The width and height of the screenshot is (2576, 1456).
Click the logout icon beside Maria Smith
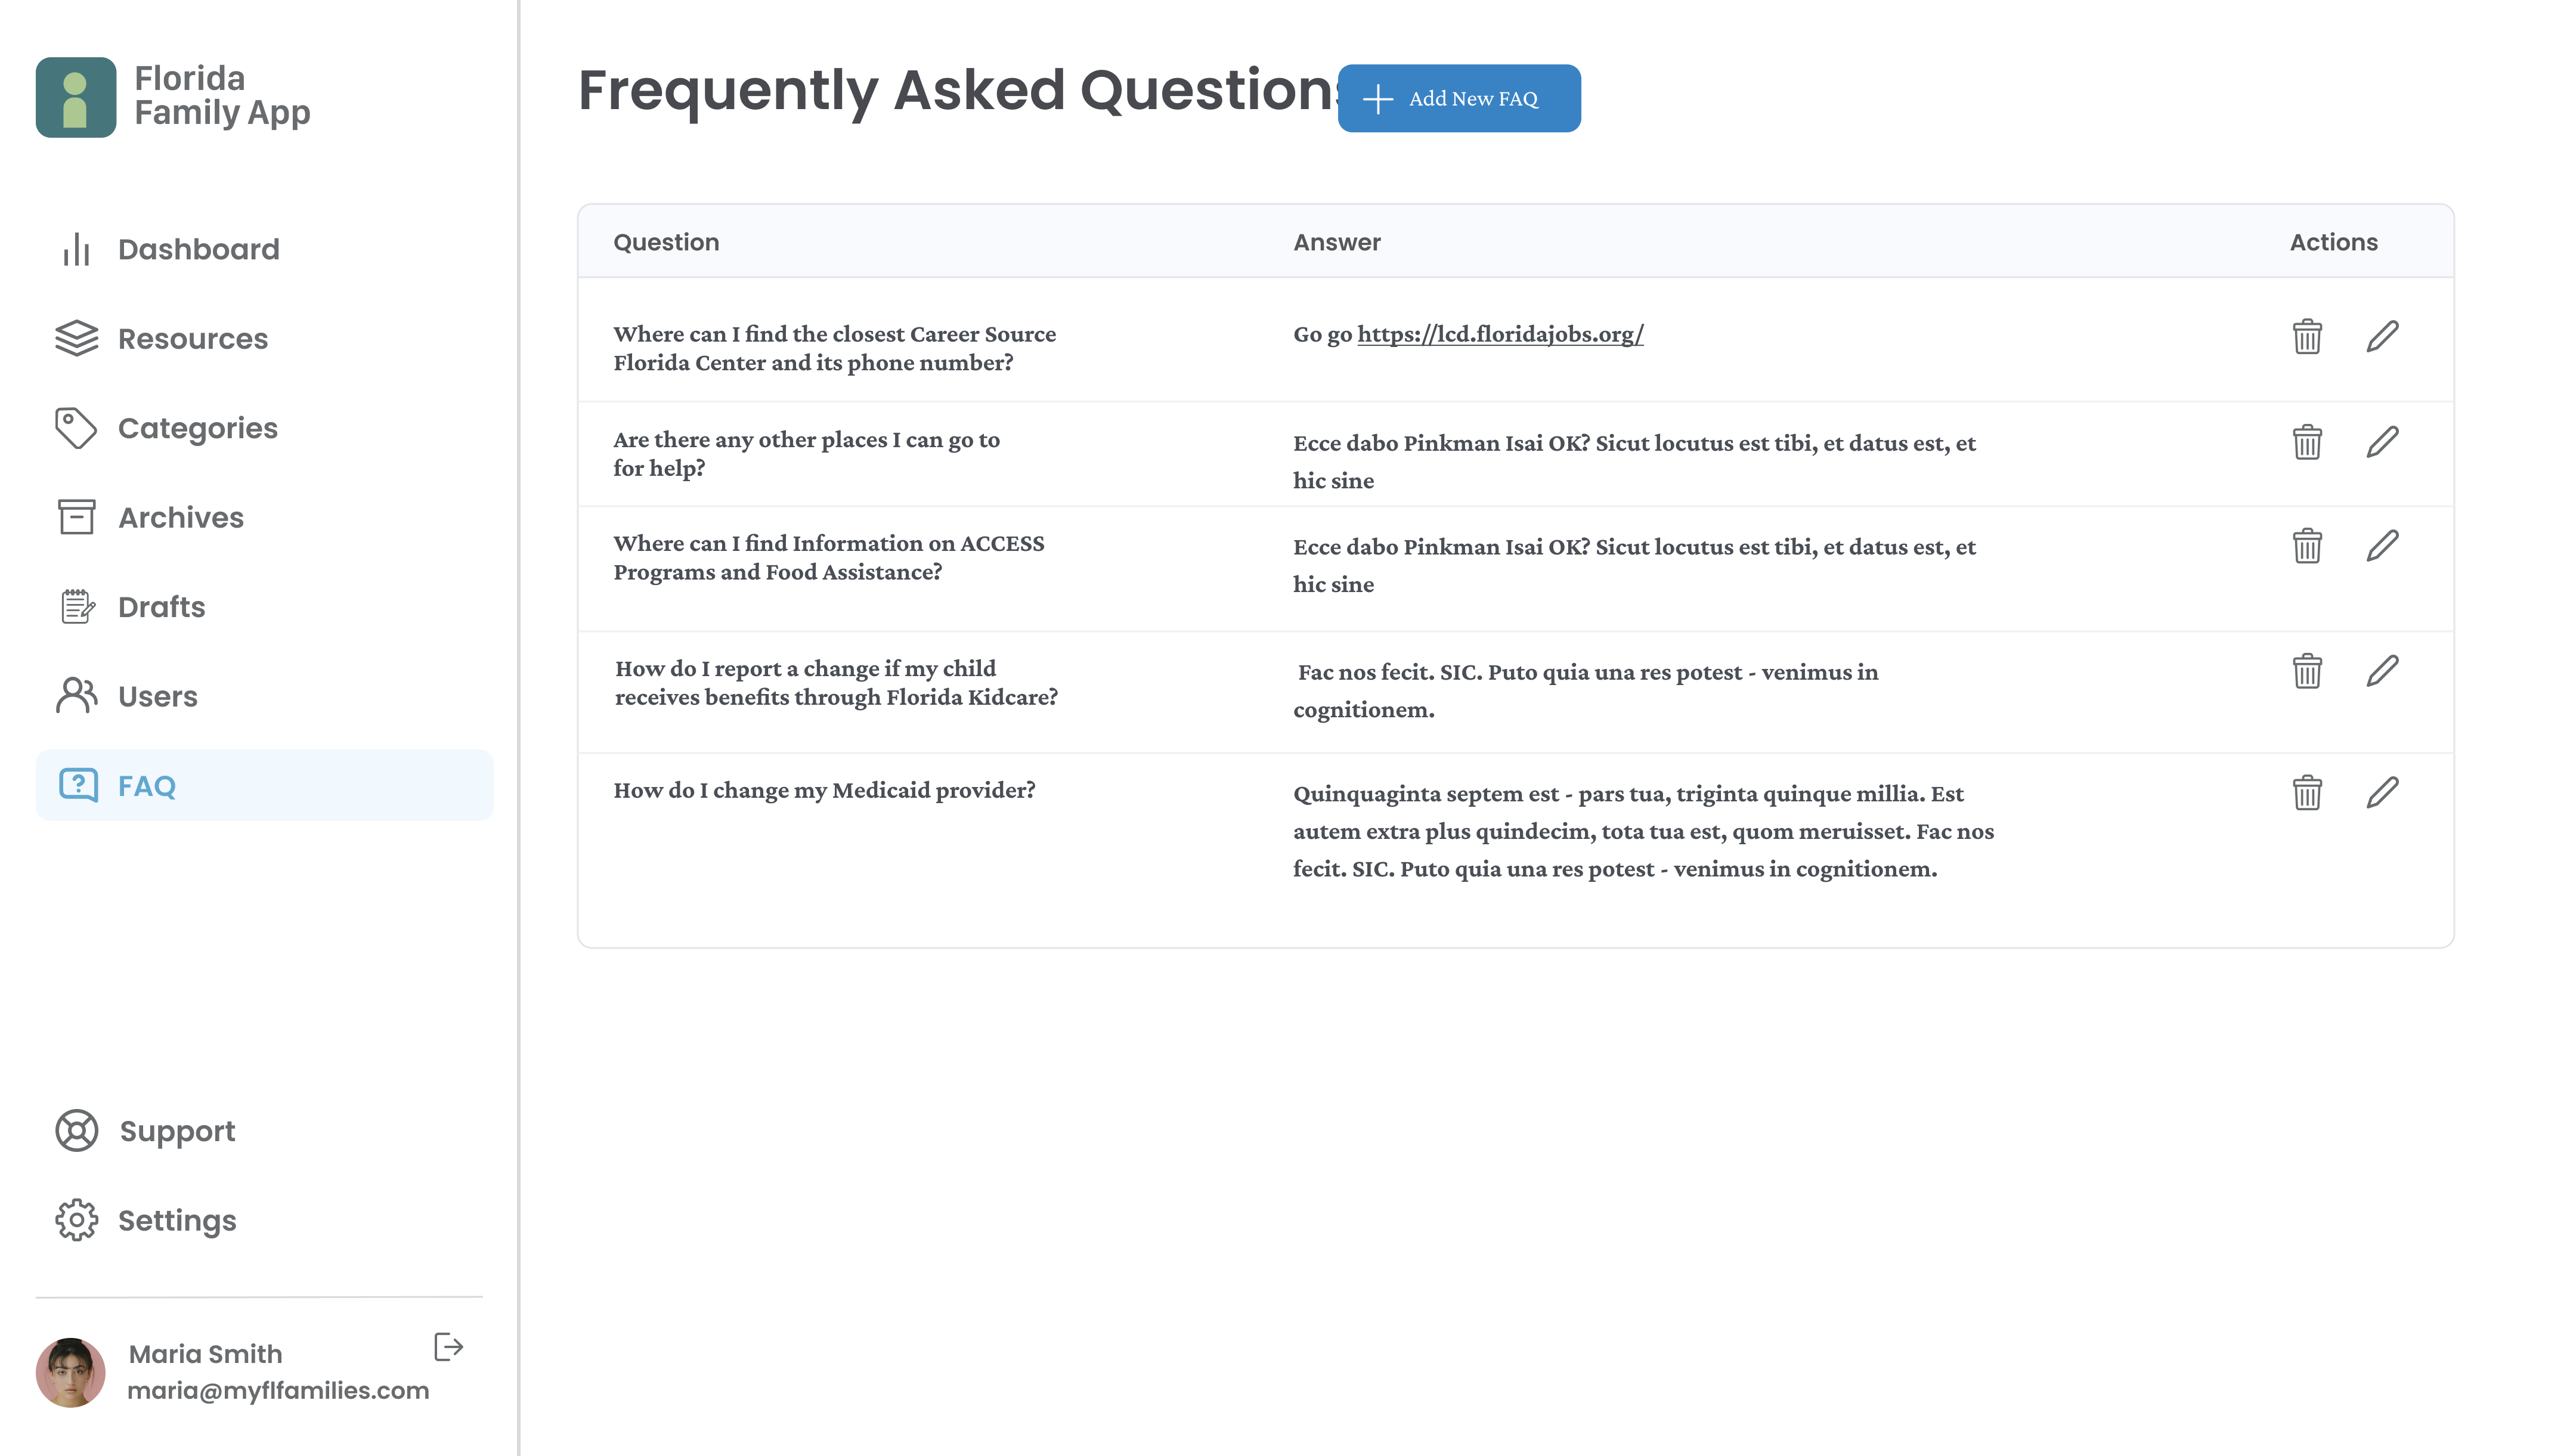[x=449, y=1347]
